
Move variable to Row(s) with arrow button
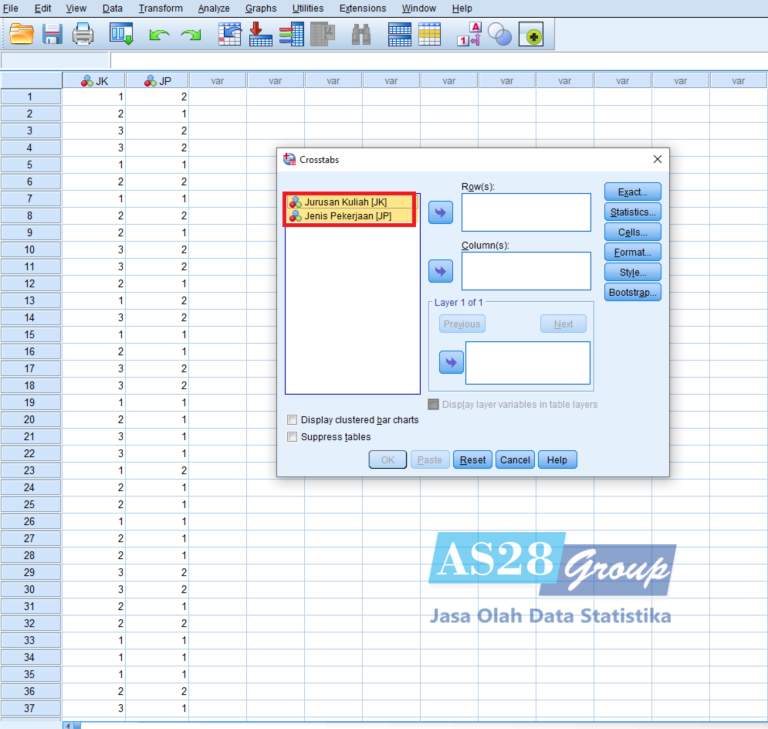[x=440, y=212]
